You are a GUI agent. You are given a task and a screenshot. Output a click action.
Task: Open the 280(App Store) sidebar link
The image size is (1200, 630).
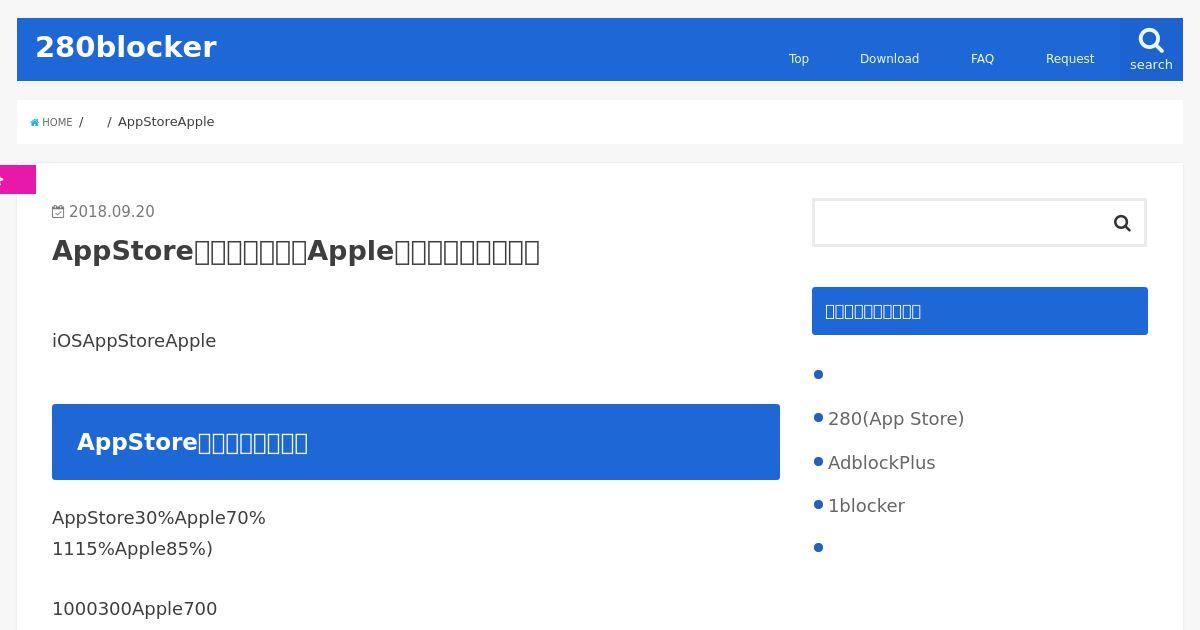coord(896,419)
